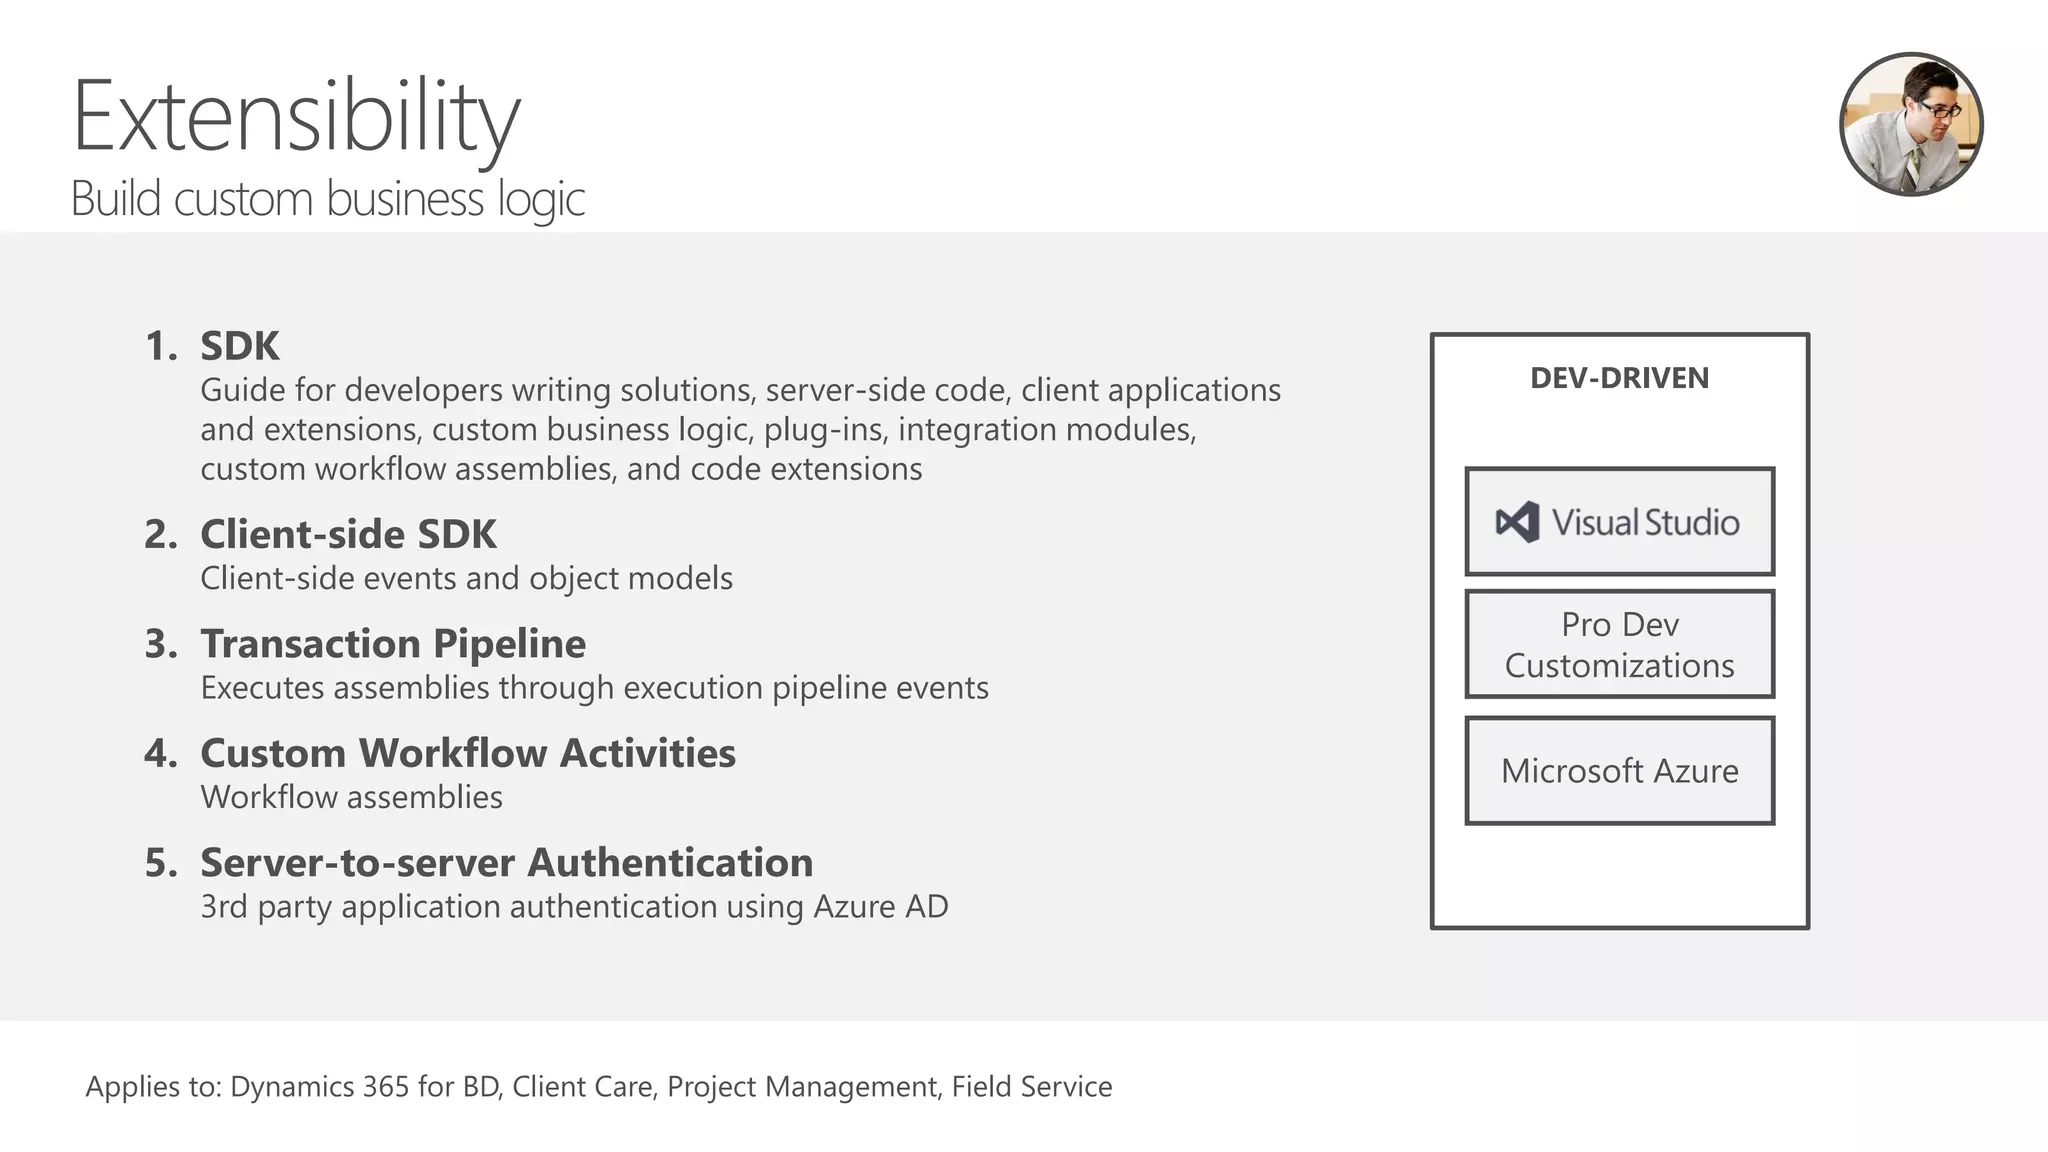Select the Microsoft Azure box
The height and width of the screenshot is (1152, 2048).
coord(1619,770)
